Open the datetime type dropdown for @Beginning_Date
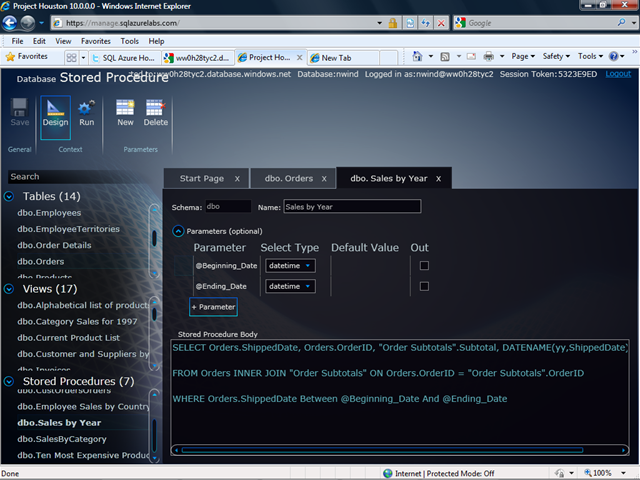Screen dimensions: 640x480 290,266
